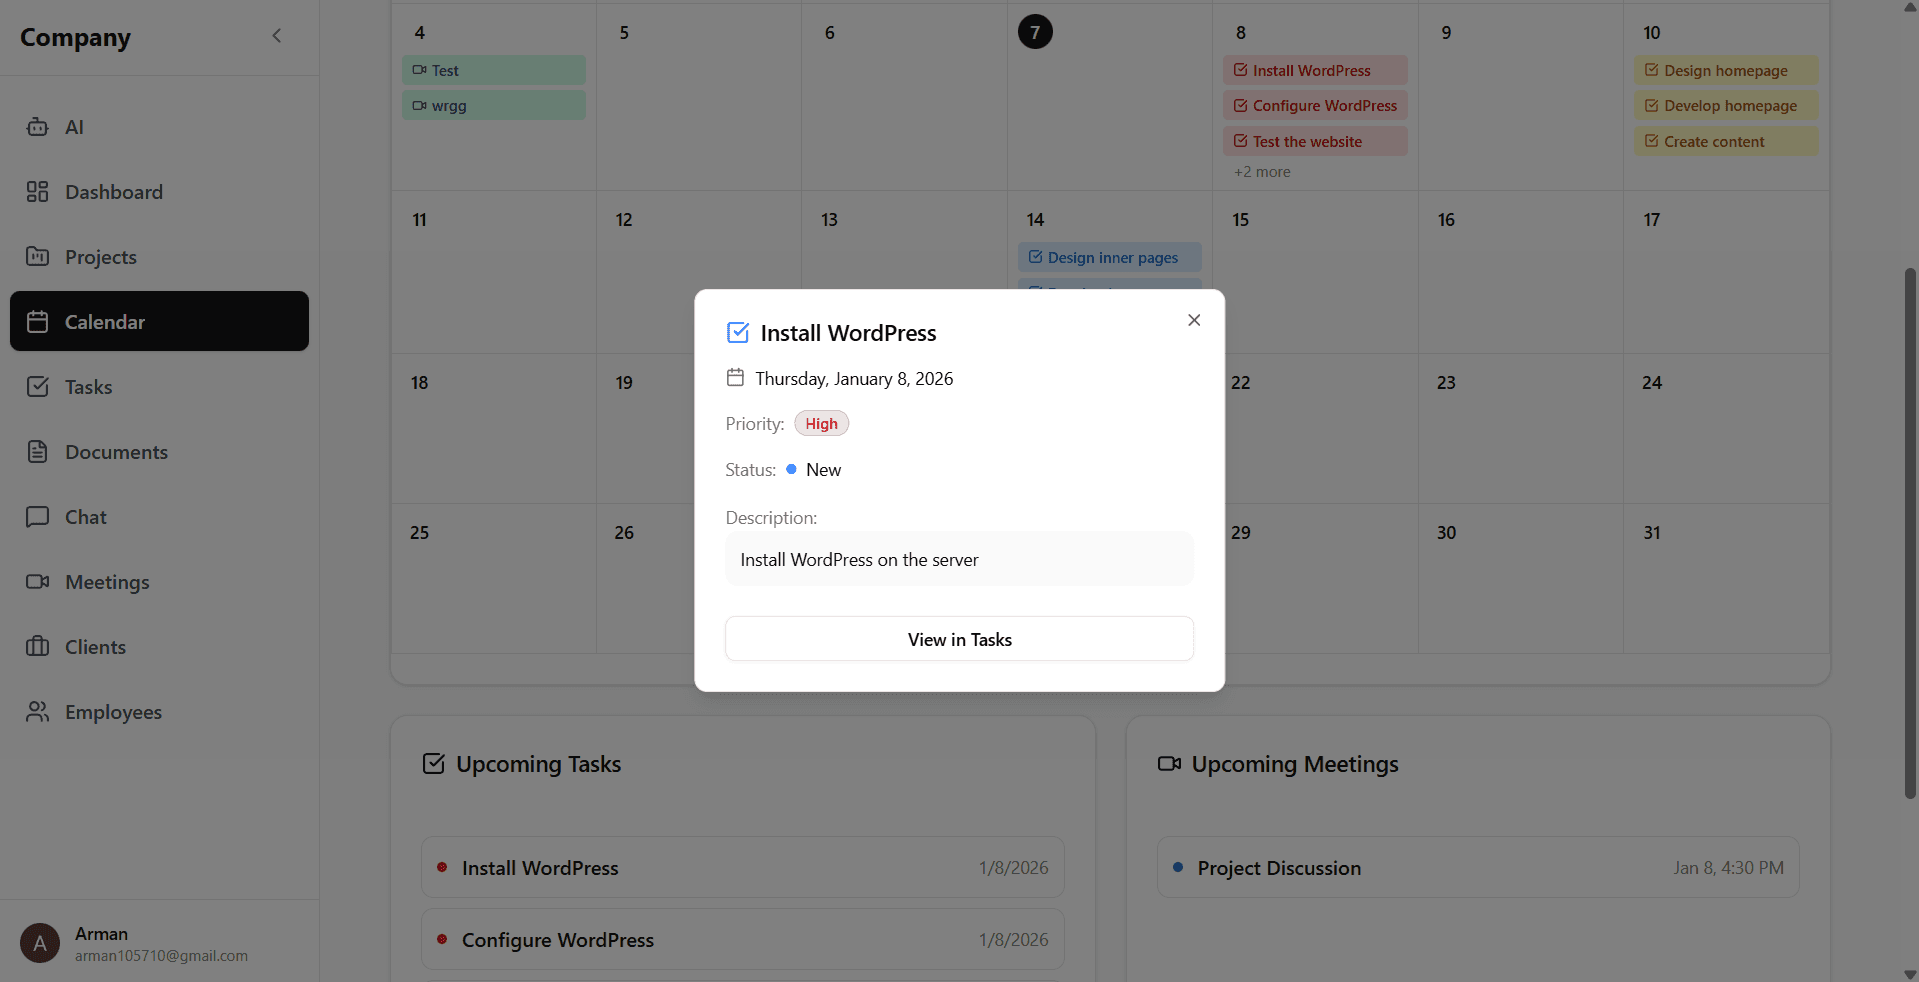Open the Clients briefcase icon
Screen dimensions: 1919x982
(x=37, y=646)
